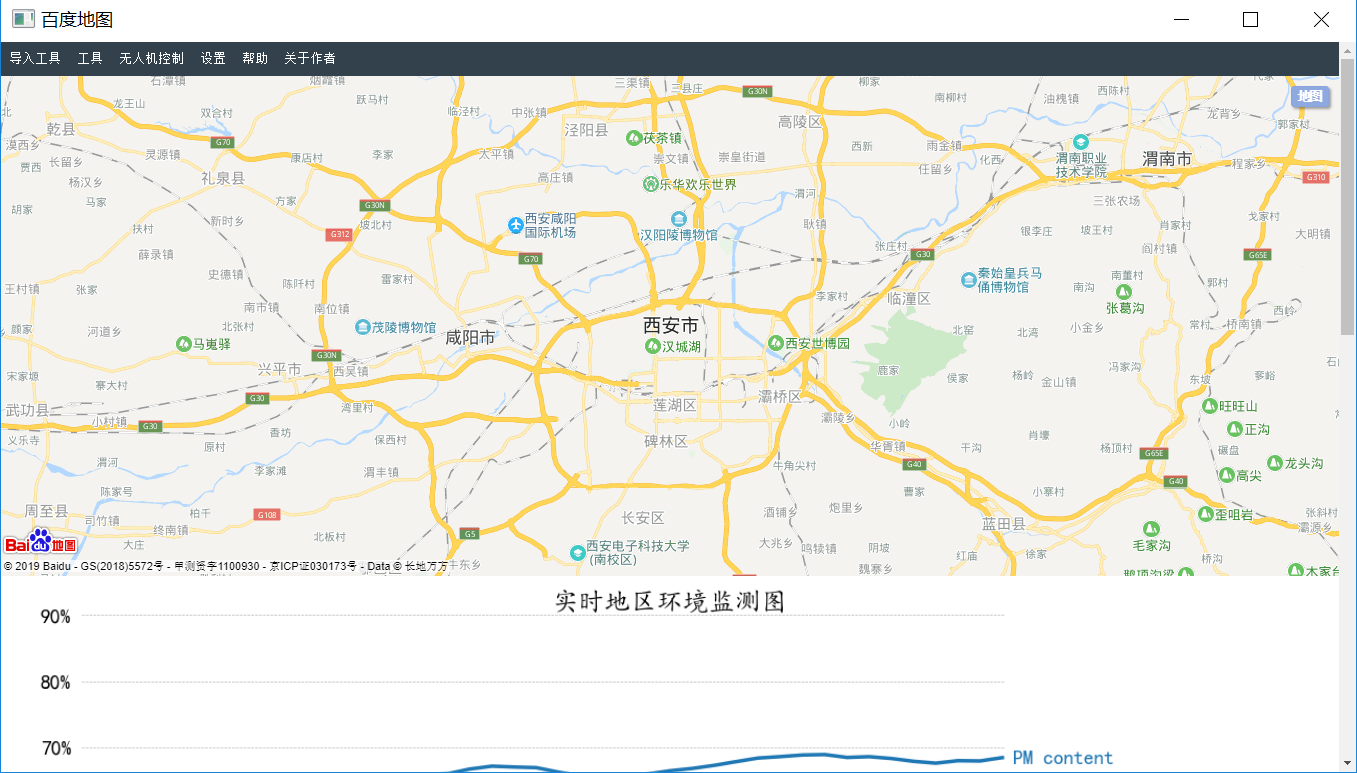The width and height of the screenshot is (1357, 773).
Task: Click the 西安咸阳国际机场 airport icon
Action: [515, 225]
